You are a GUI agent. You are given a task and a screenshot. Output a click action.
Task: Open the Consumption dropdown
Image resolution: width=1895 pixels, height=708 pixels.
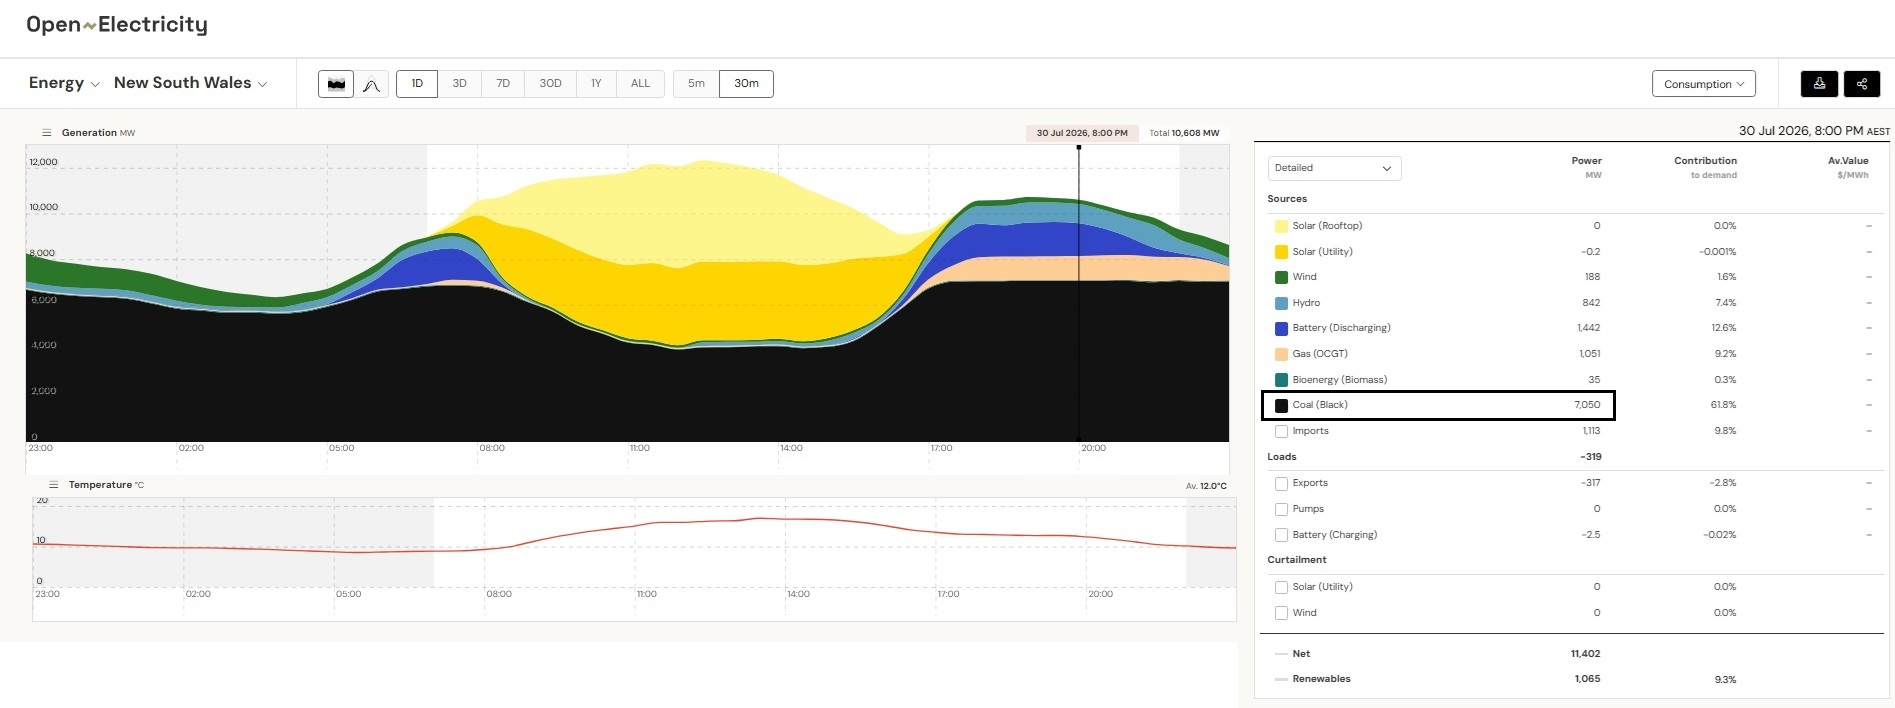[1703, 84]
